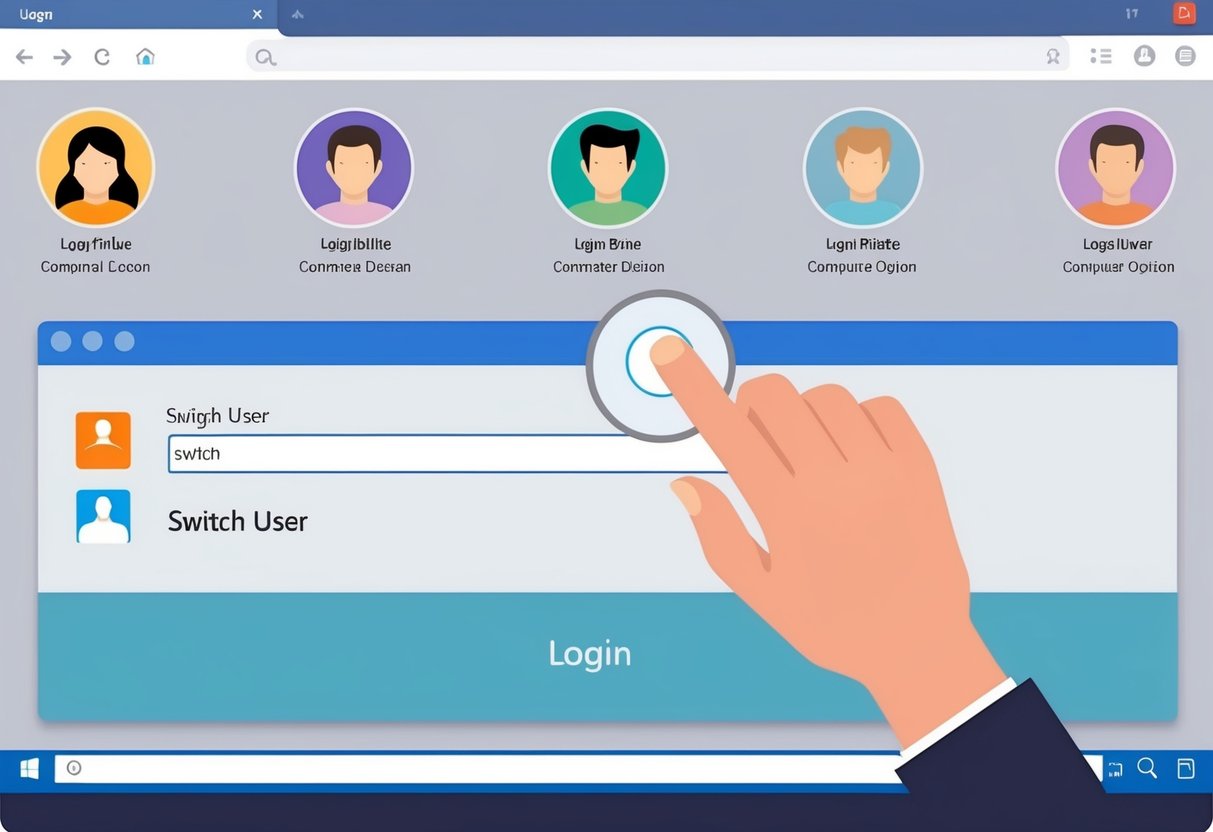Select the first female user avatar
This screenshot has height=832, width=1213.
pyautogui.click(x=96, y=167)
